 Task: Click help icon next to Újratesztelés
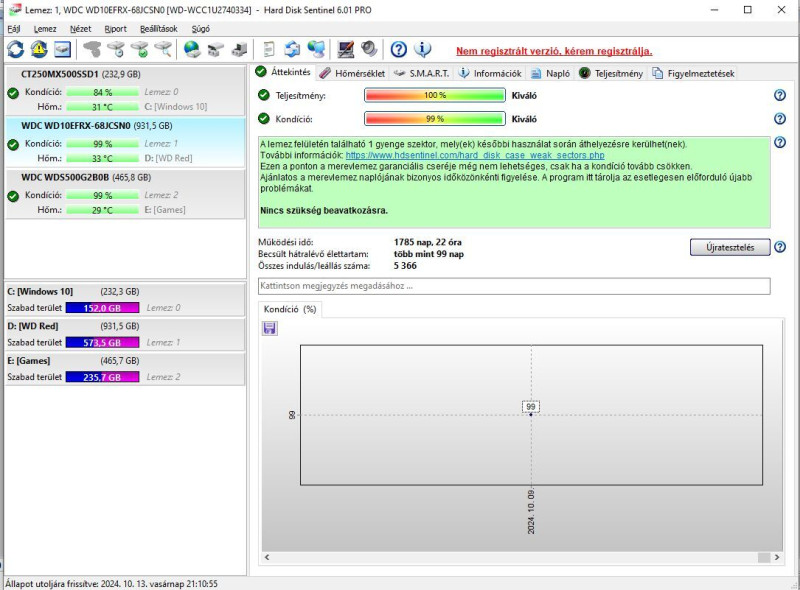tap(780, 247)
